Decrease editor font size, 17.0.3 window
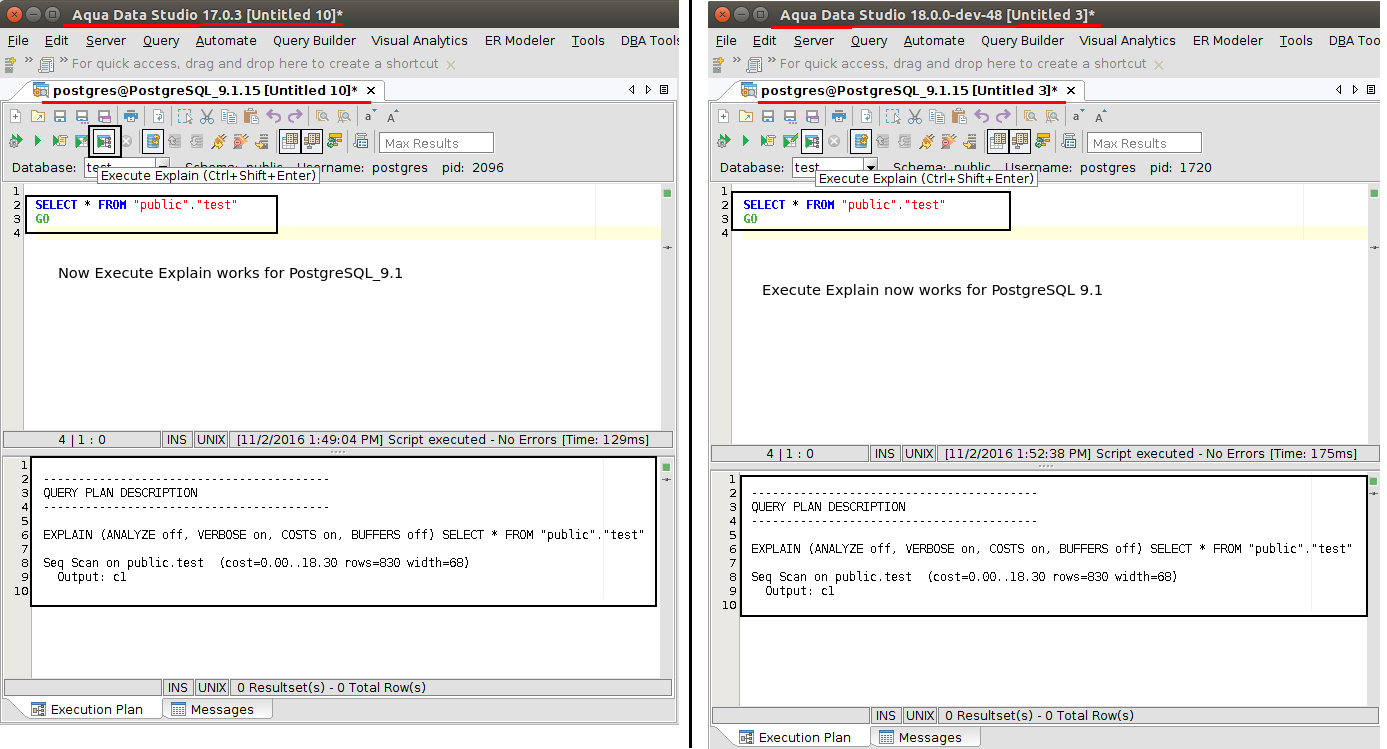This screenshot has width=1387, height=749. point(370,116)
